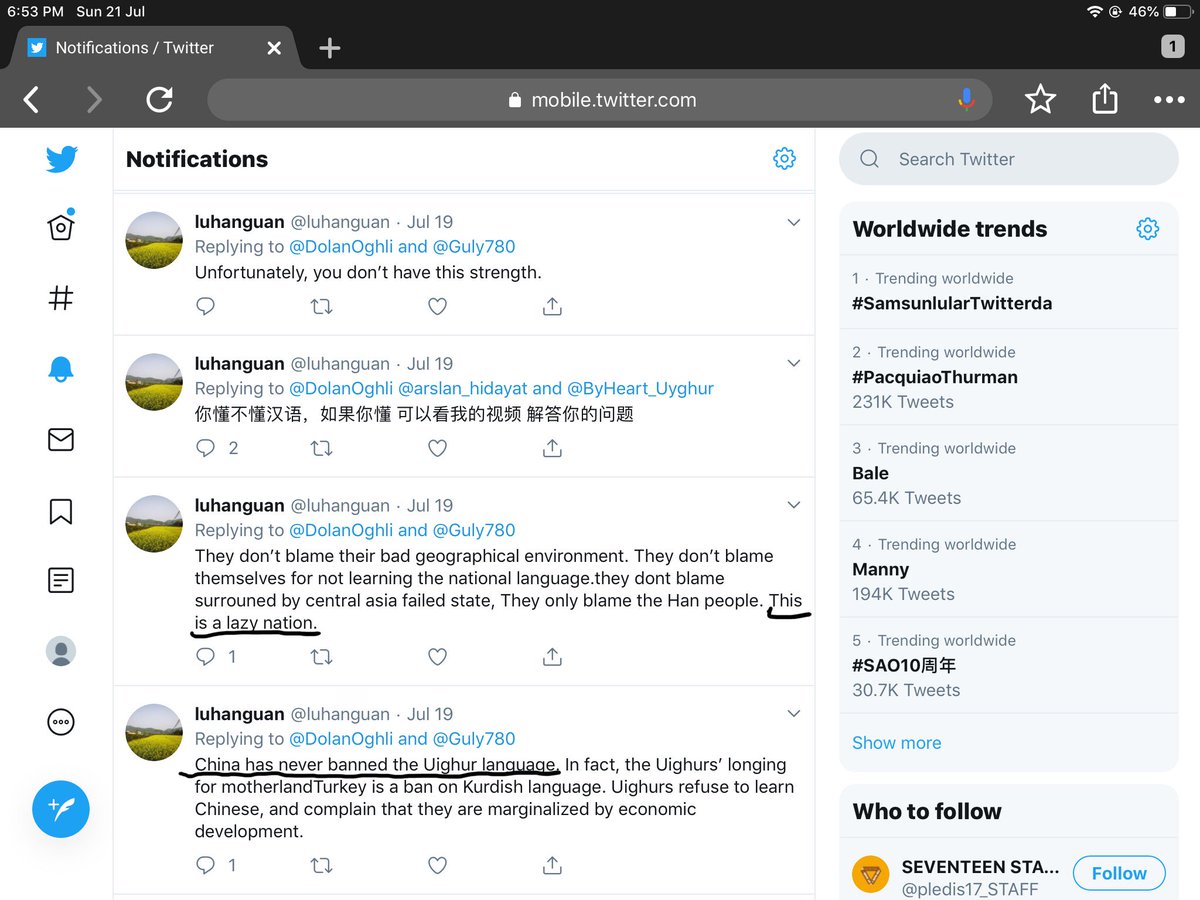Like luhanguan's tweet about the Uighur language
1200x900 pixels.
click(437, 865)
